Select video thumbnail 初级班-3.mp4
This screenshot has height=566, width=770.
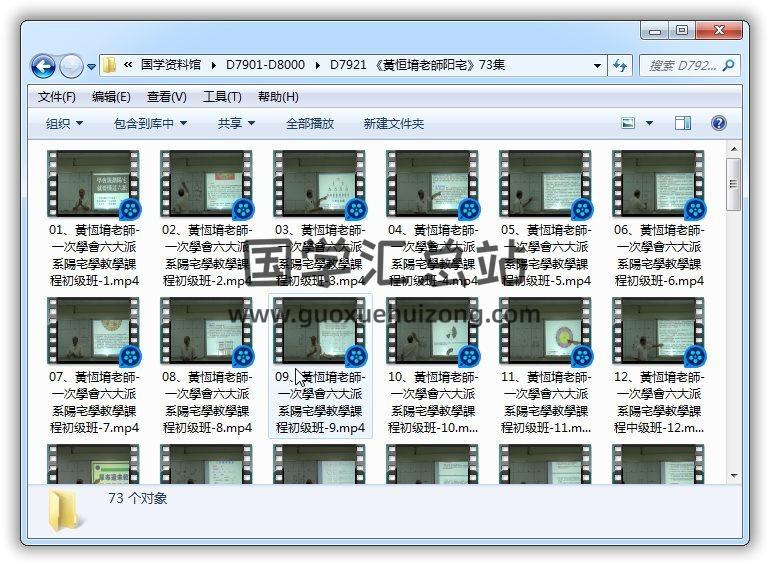(x=319, y=184)
